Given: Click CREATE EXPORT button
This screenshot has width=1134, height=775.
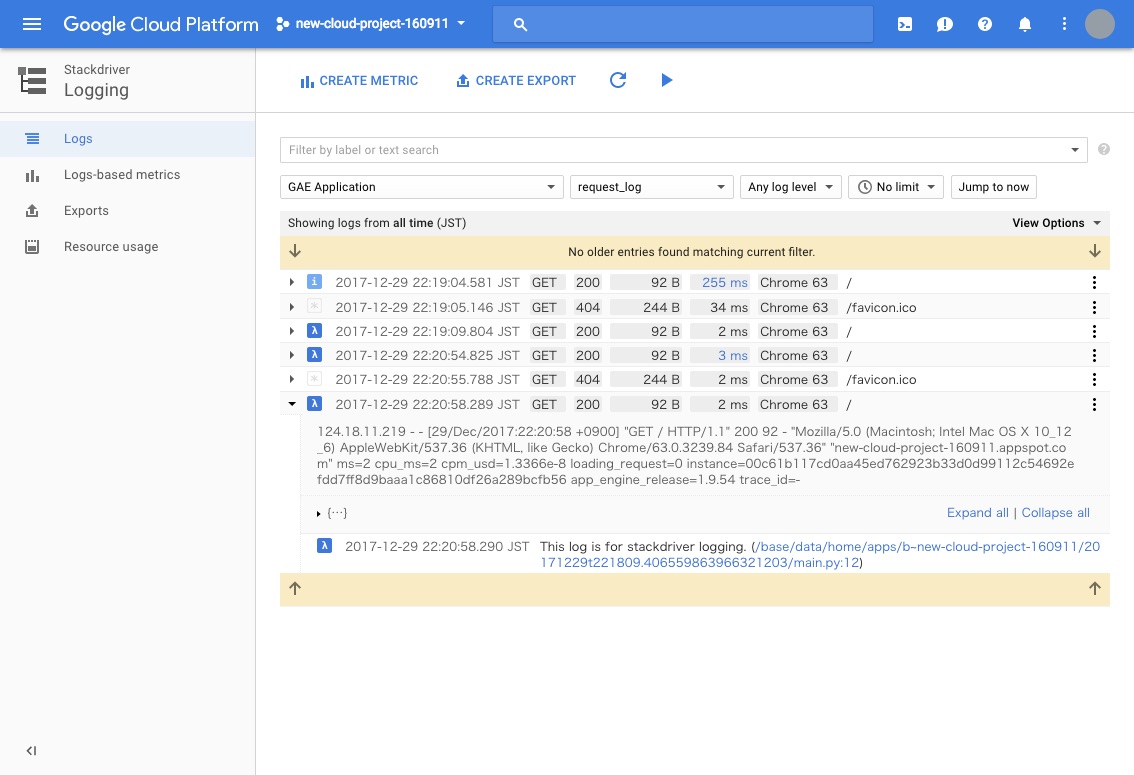Looking at the screenshot, I should coord(516,81).
